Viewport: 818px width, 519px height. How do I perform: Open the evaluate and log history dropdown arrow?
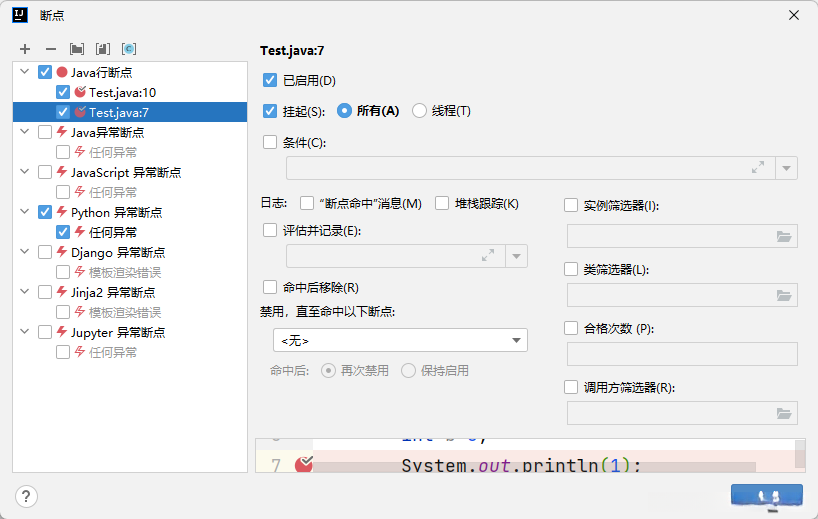coord(516,256)
